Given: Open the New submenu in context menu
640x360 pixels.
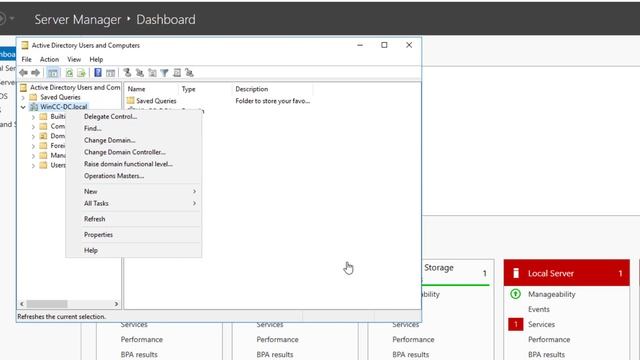Looking at the screenshot, I should point(133,191).
